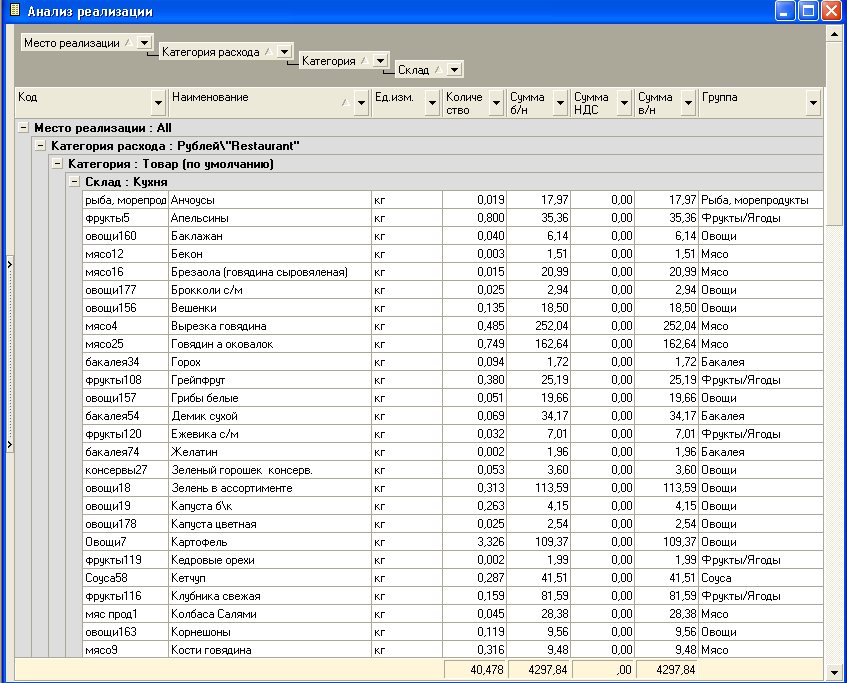This screenshot has width=847, height=683.
Task: Open the Код column filter dropdown
Action: (x=157, y=102)
